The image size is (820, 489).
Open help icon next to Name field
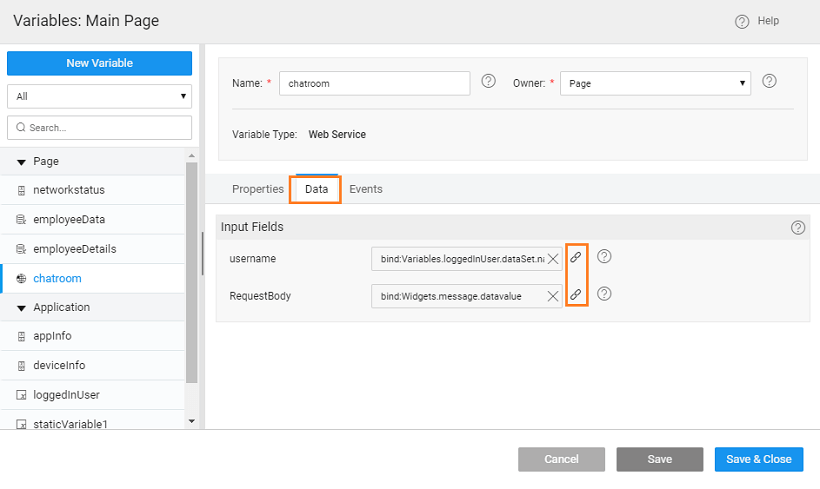point(489,82)
